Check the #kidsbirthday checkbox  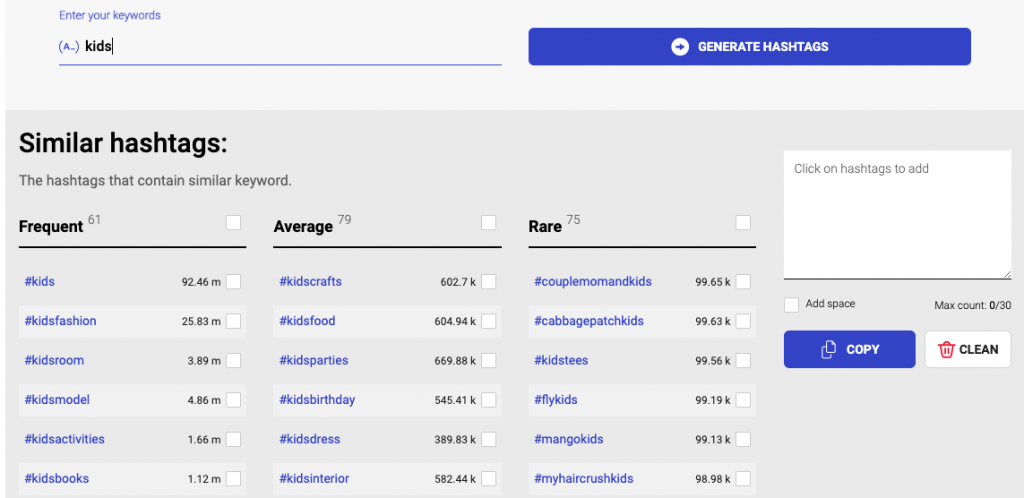(x=488, y=399)
